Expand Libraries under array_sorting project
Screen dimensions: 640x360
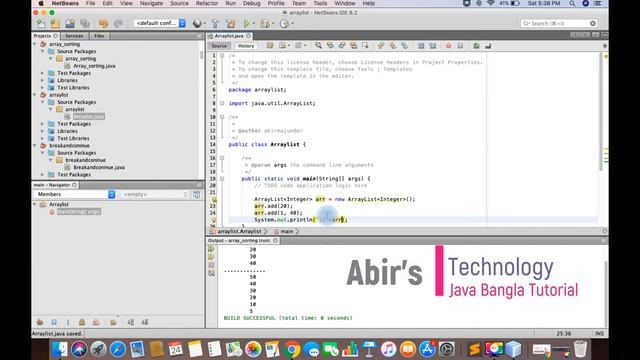point(42,80)
